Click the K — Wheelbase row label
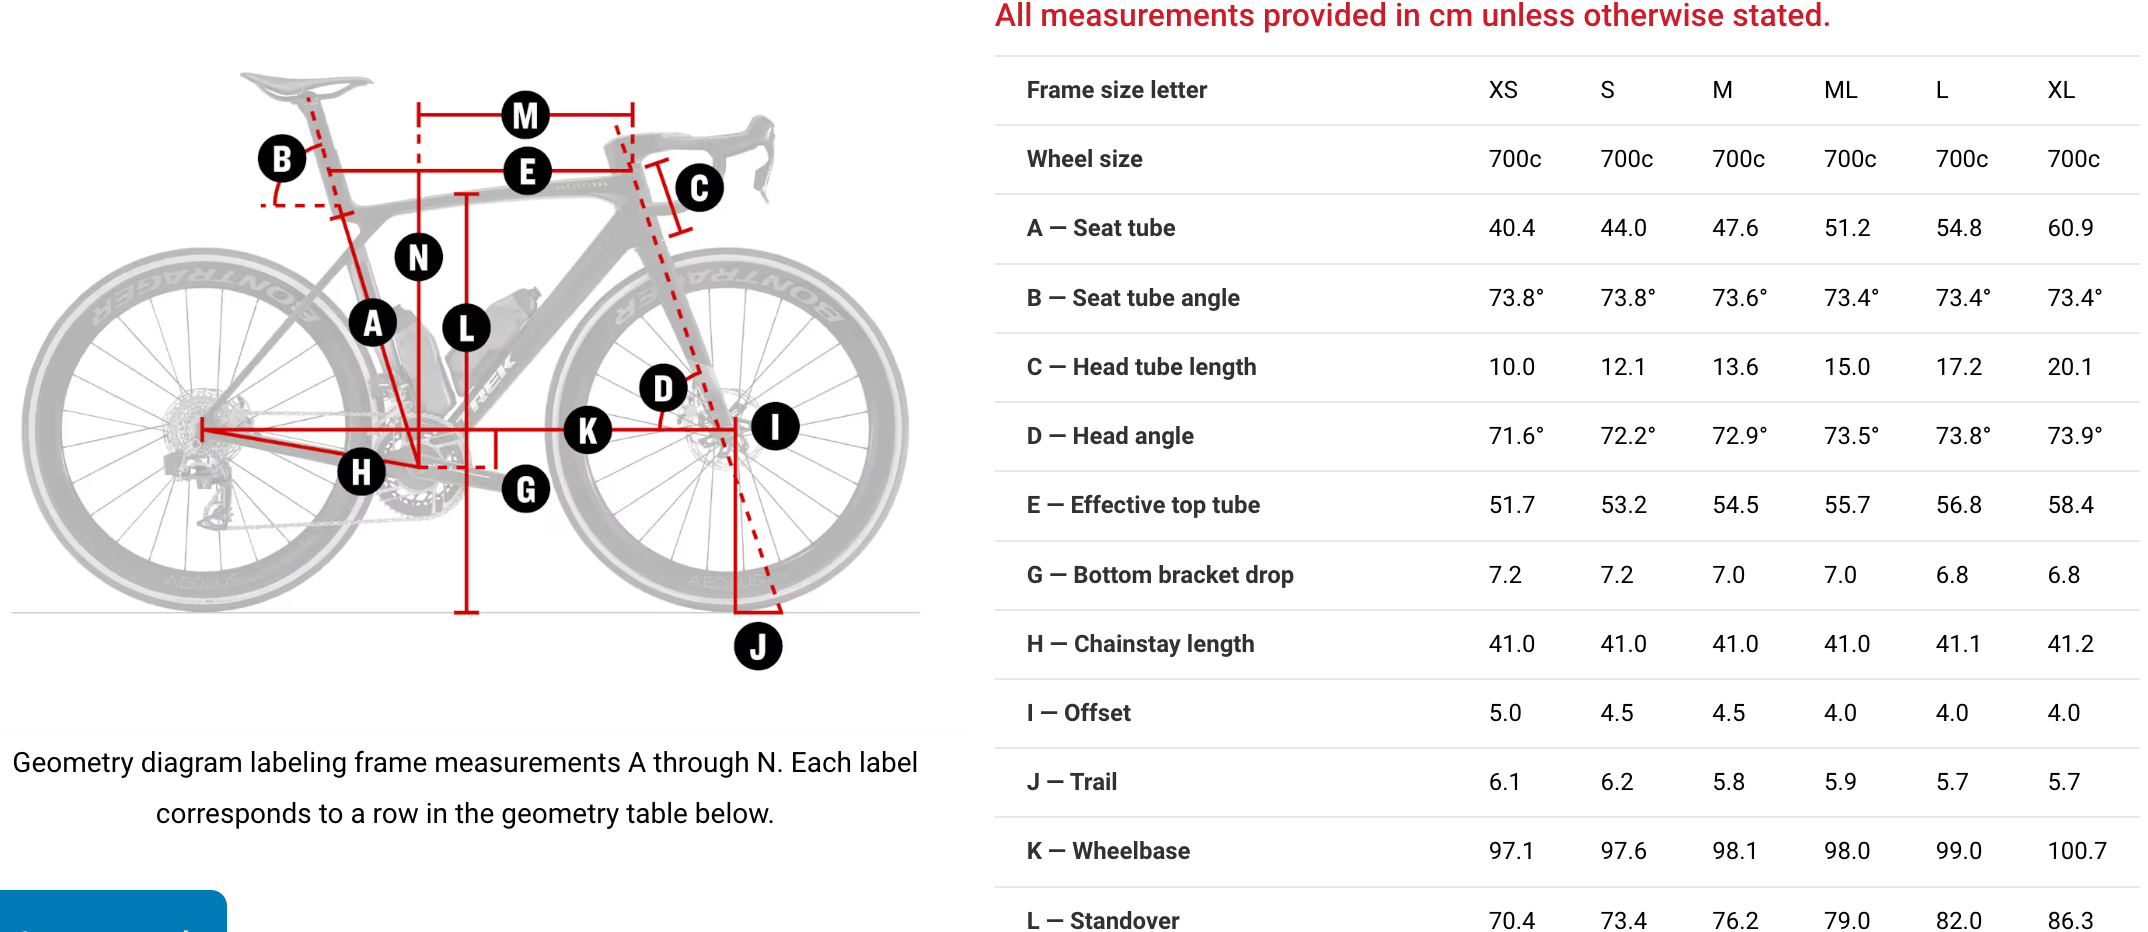 pos(1108,851)
